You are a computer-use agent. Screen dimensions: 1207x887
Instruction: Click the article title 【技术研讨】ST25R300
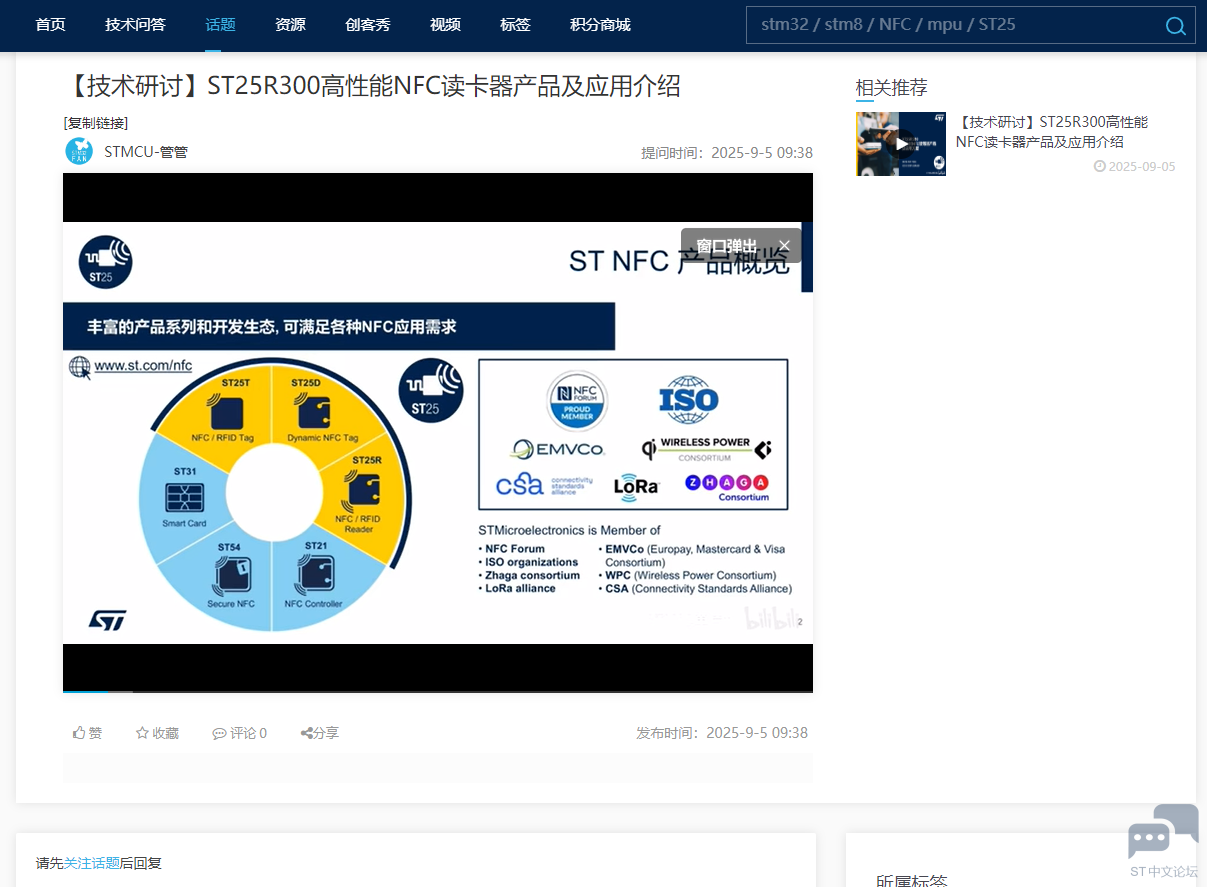point(372,86)
